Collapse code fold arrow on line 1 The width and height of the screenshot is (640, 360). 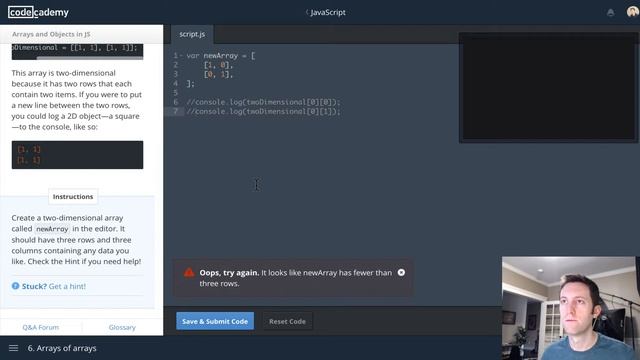(181, 56)
